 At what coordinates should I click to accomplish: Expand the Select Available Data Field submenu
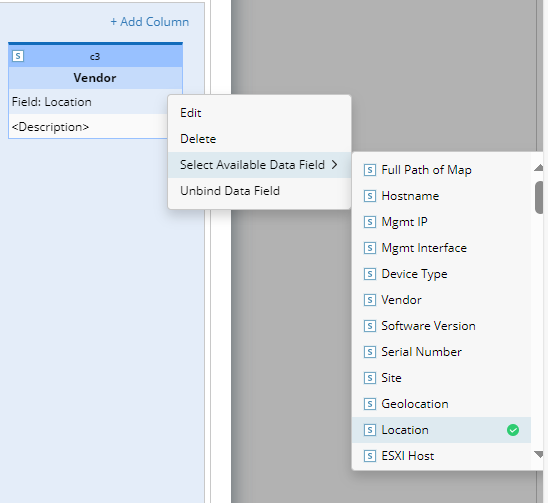[x=259, y=165]
